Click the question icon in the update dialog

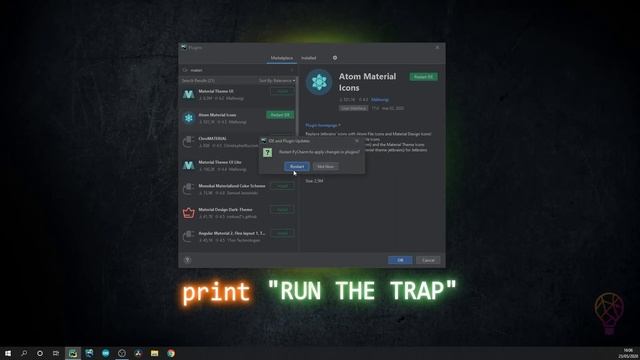[267, 153]
